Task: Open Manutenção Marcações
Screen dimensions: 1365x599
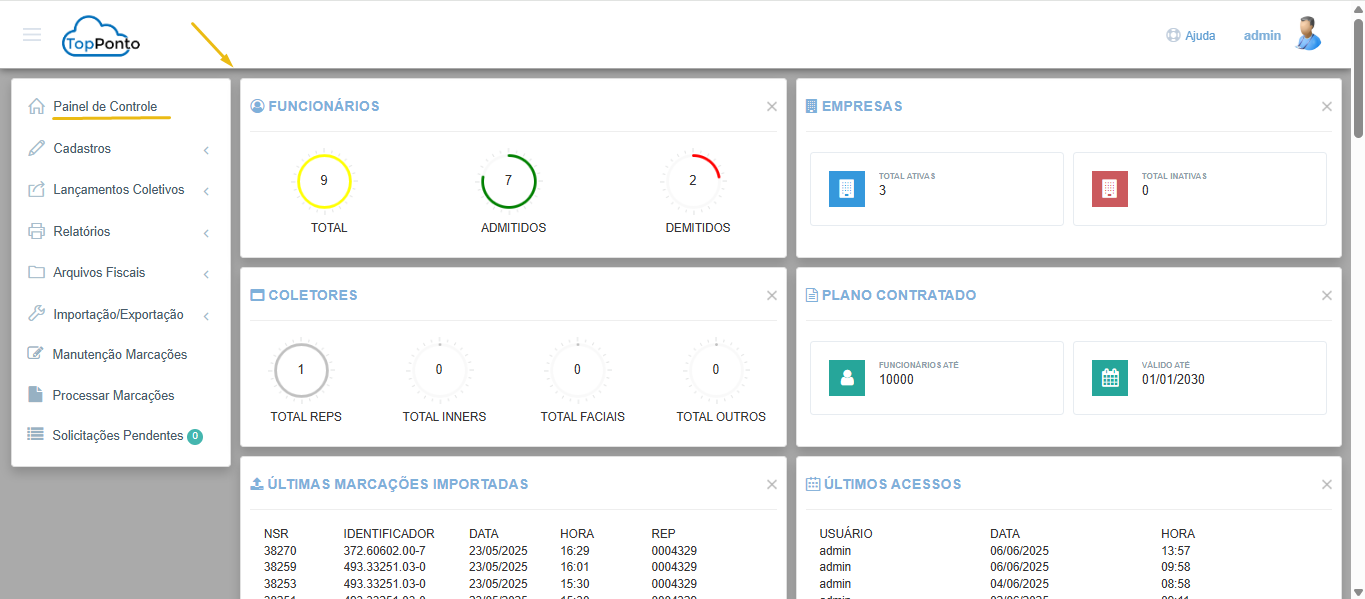Action: 119,354
